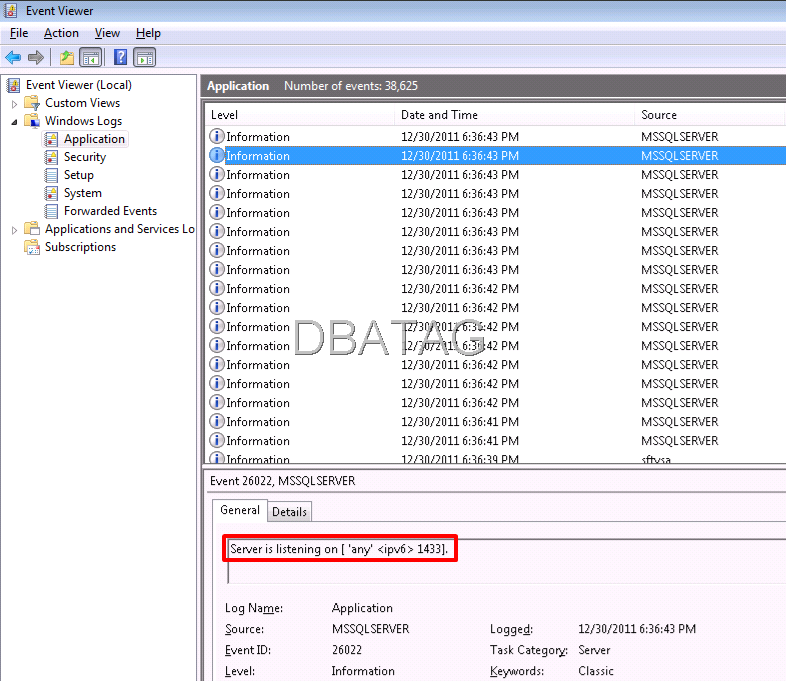
Task: Open the View menu
Action: 107,33
